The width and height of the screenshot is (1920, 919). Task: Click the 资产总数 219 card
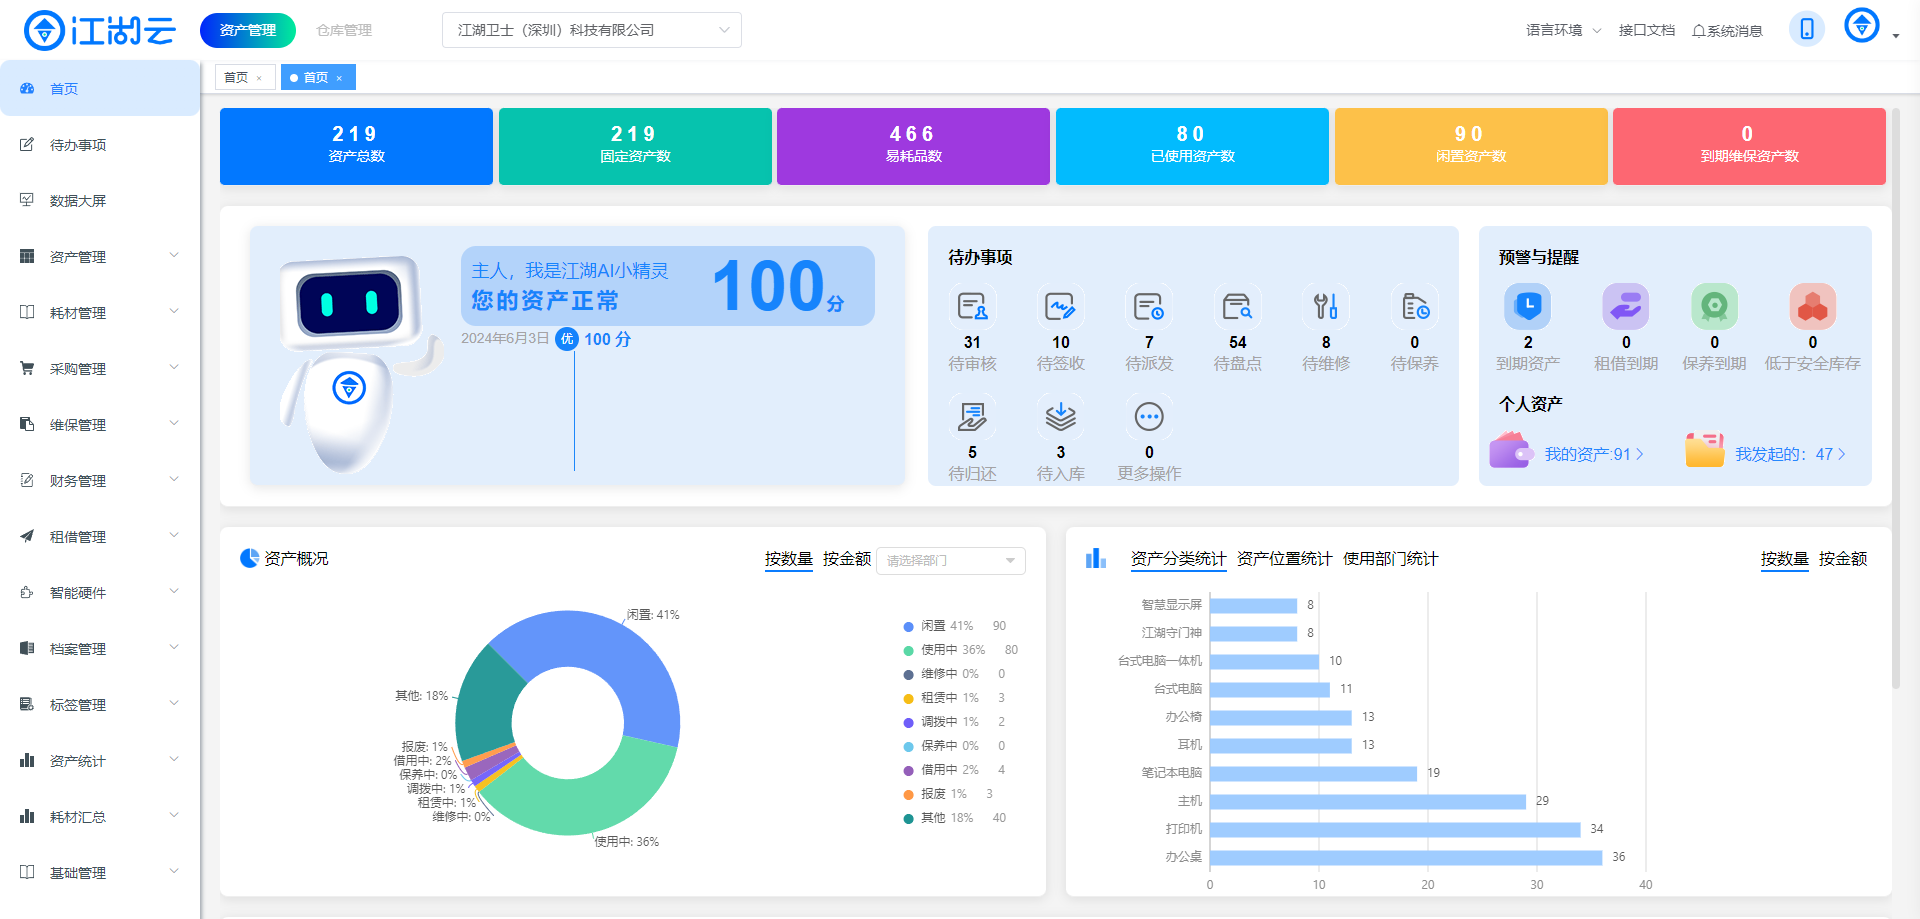[x=356, y=146]
